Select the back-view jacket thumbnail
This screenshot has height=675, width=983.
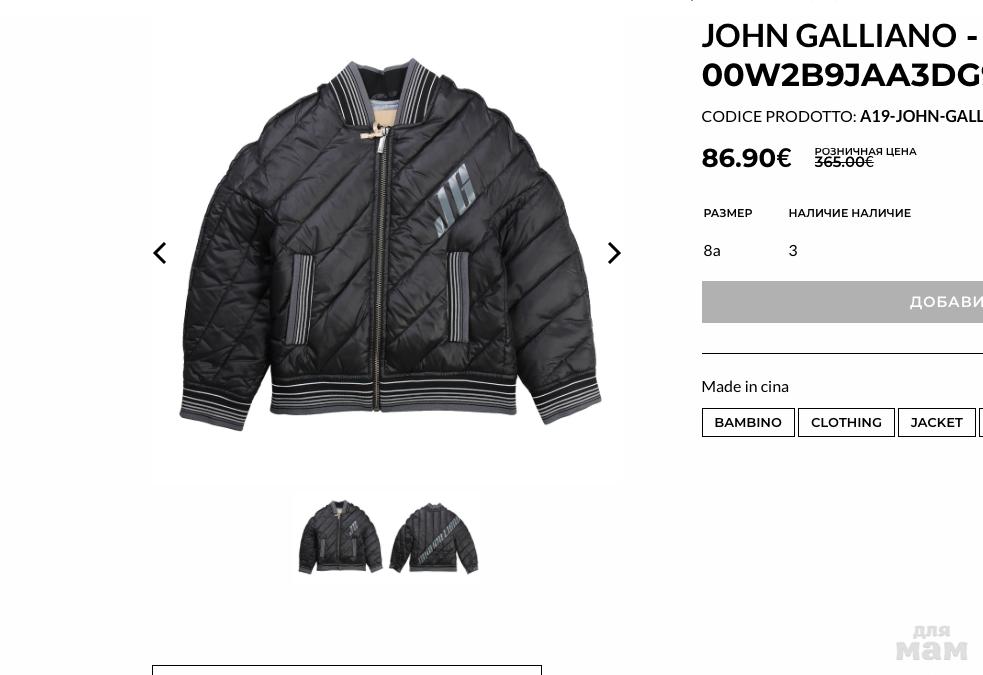[x=434, y=537]
